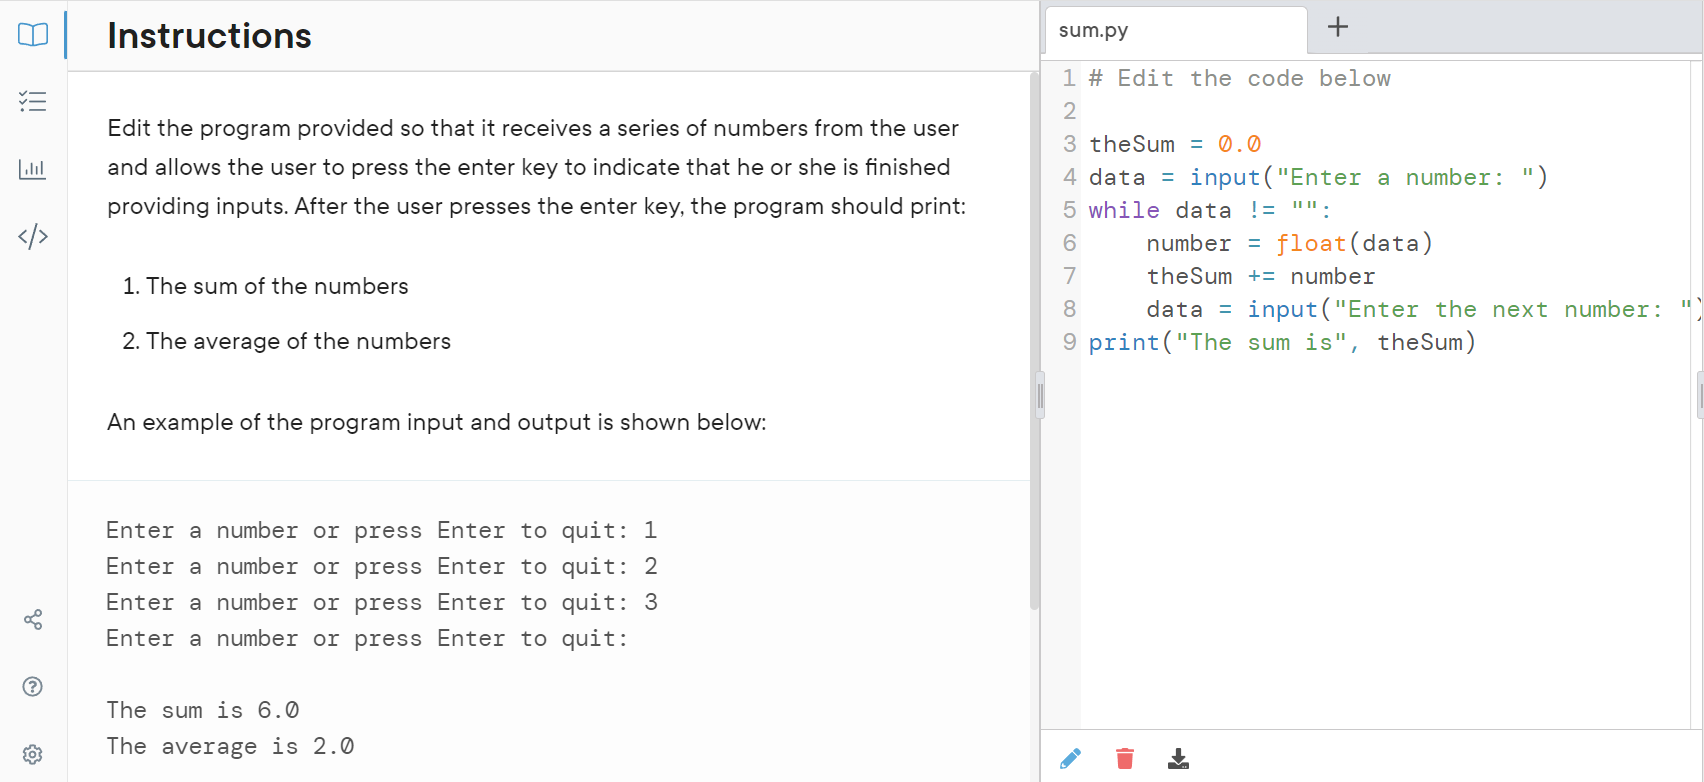Click the editor's right scrollbar handle

click(x=1698, y=395)
